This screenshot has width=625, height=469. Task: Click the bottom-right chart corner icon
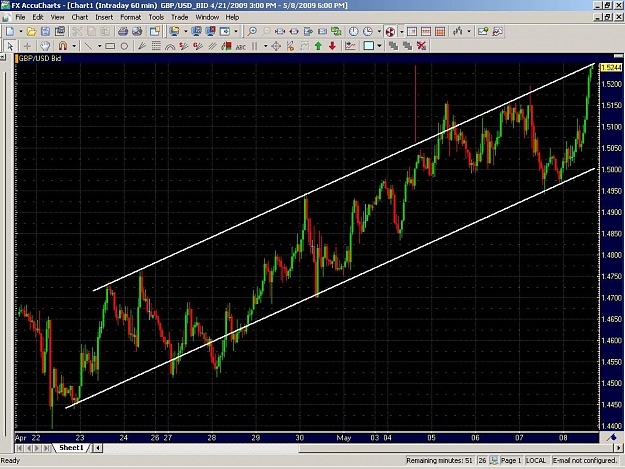(x=612, y=438)
